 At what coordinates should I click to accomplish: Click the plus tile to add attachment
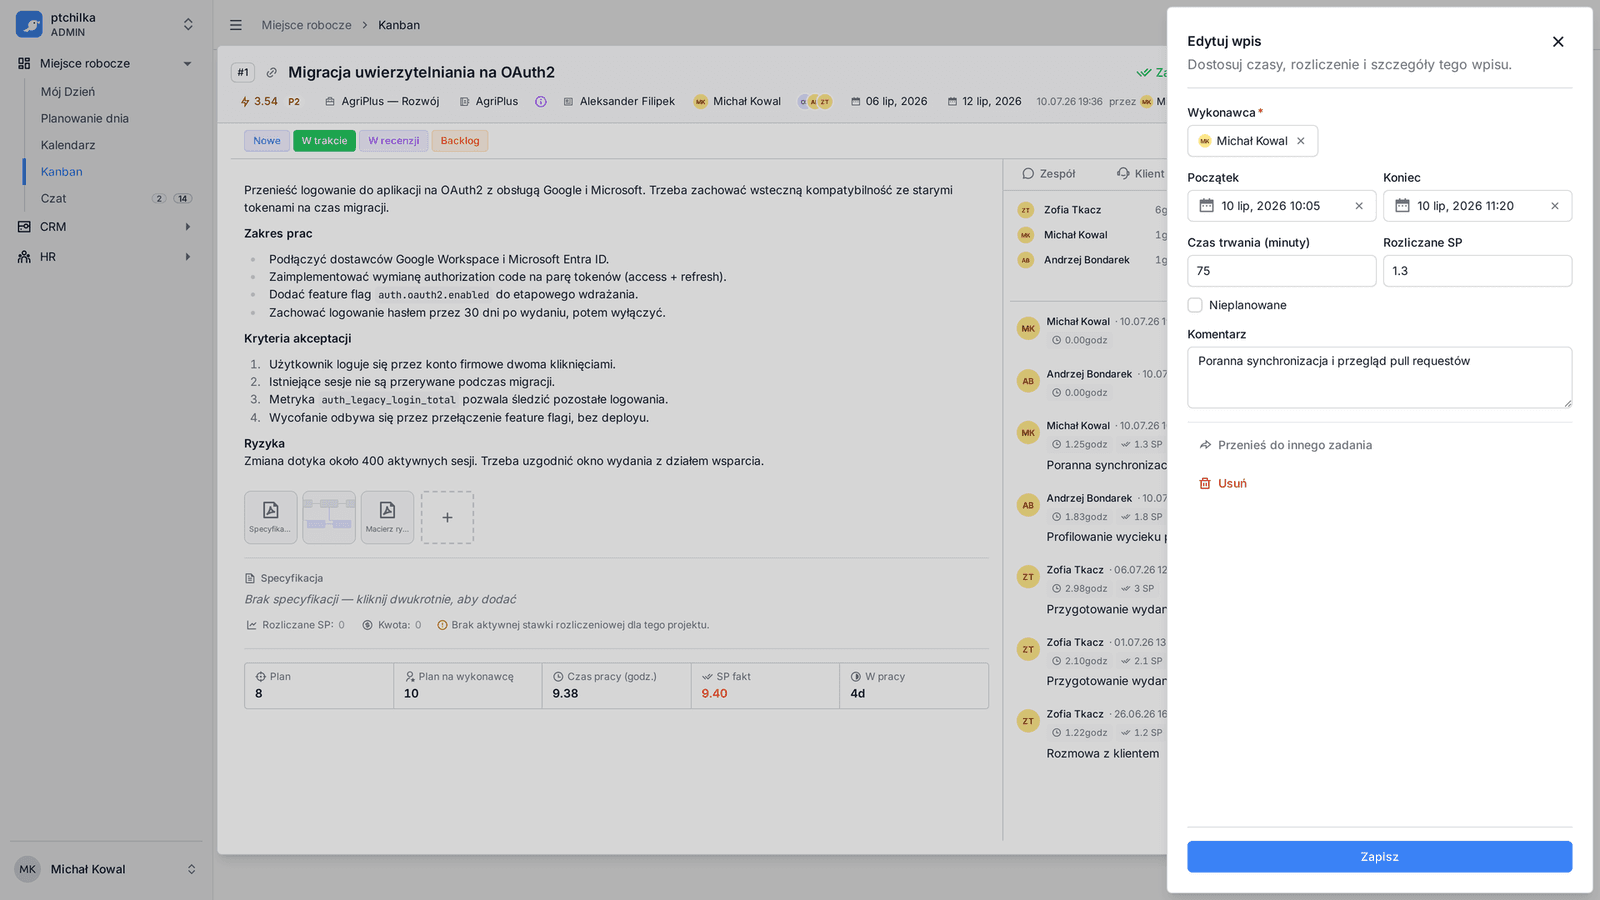tap(447, 517)
